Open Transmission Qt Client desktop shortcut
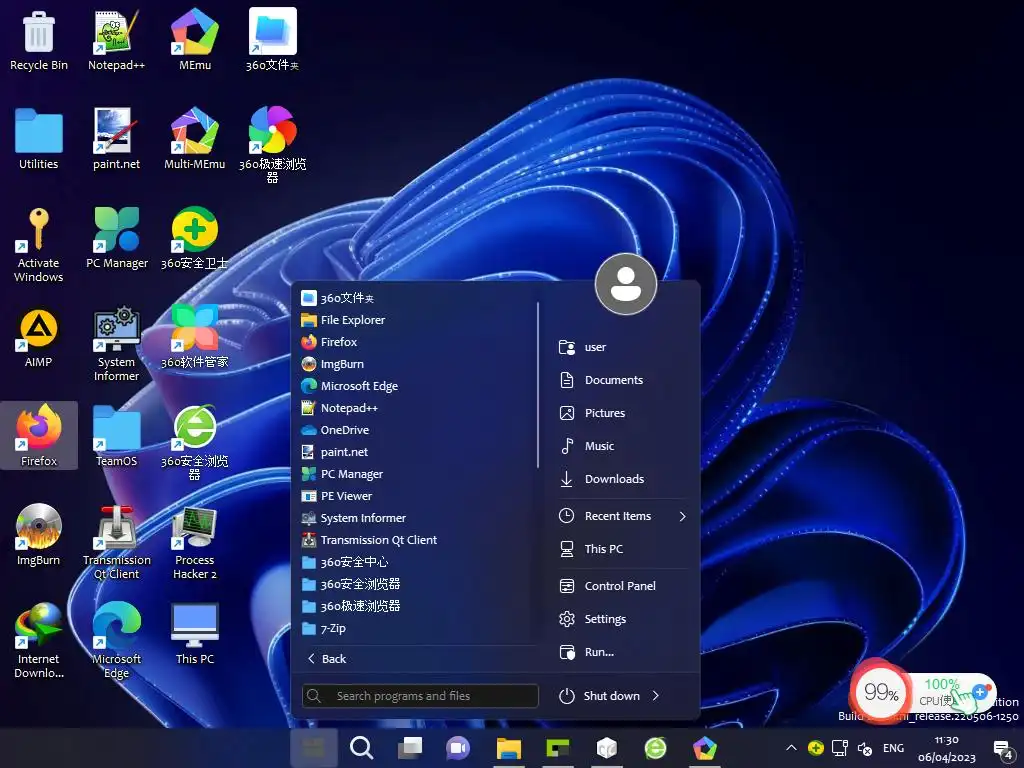 (x=116, y=542)
